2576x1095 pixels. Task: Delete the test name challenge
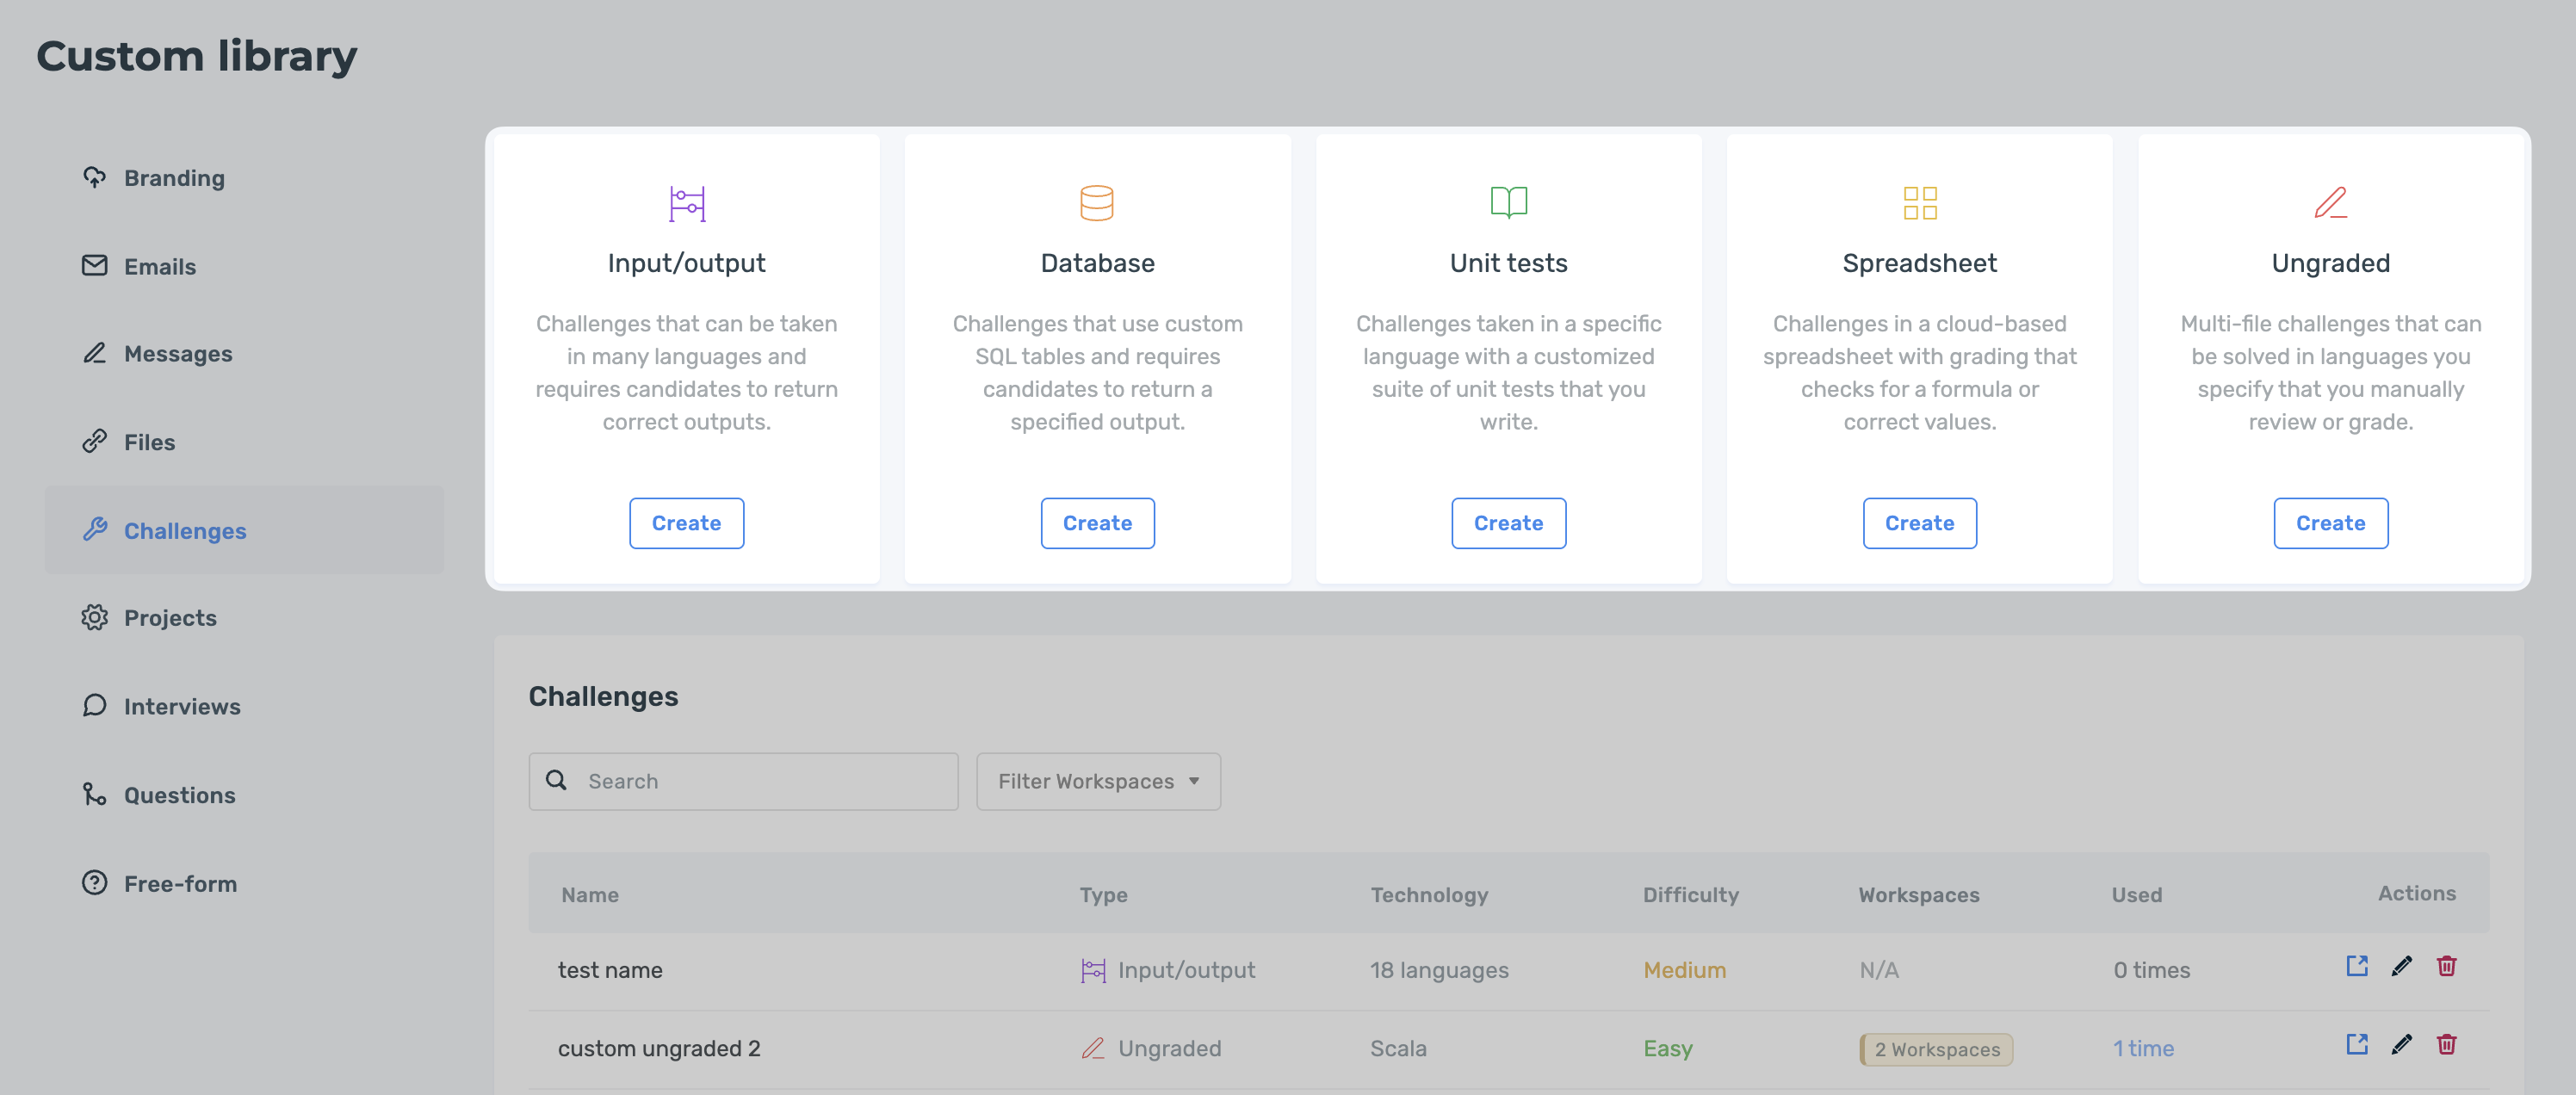pyautogui.click(x=2447, y=966)
